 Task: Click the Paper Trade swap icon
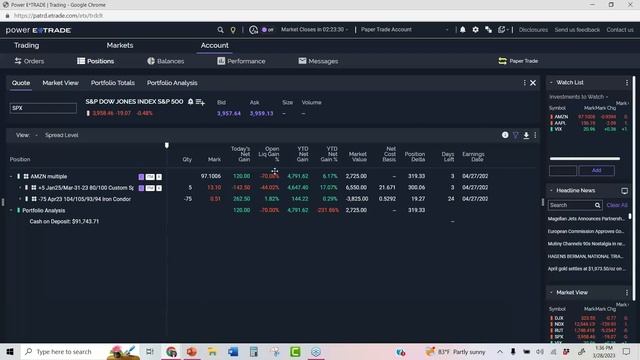point(502,61)
